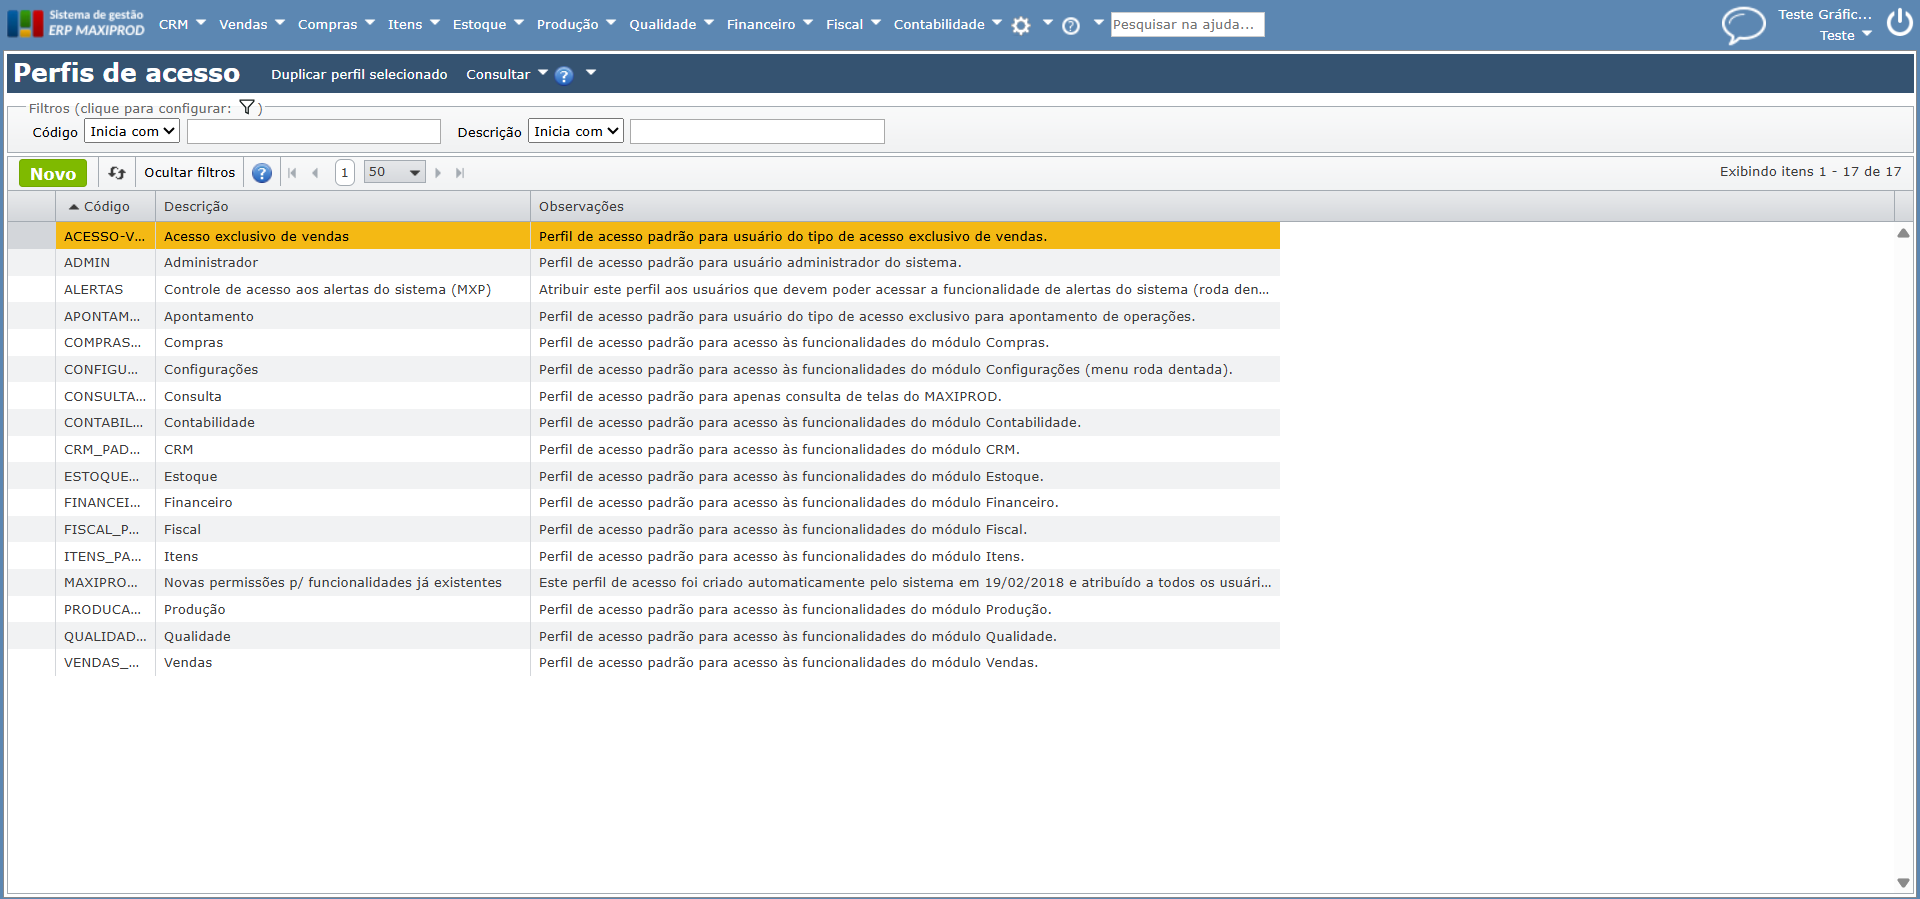Select the 'Acesso exclusivo de vendas' cell

point(342,236)
